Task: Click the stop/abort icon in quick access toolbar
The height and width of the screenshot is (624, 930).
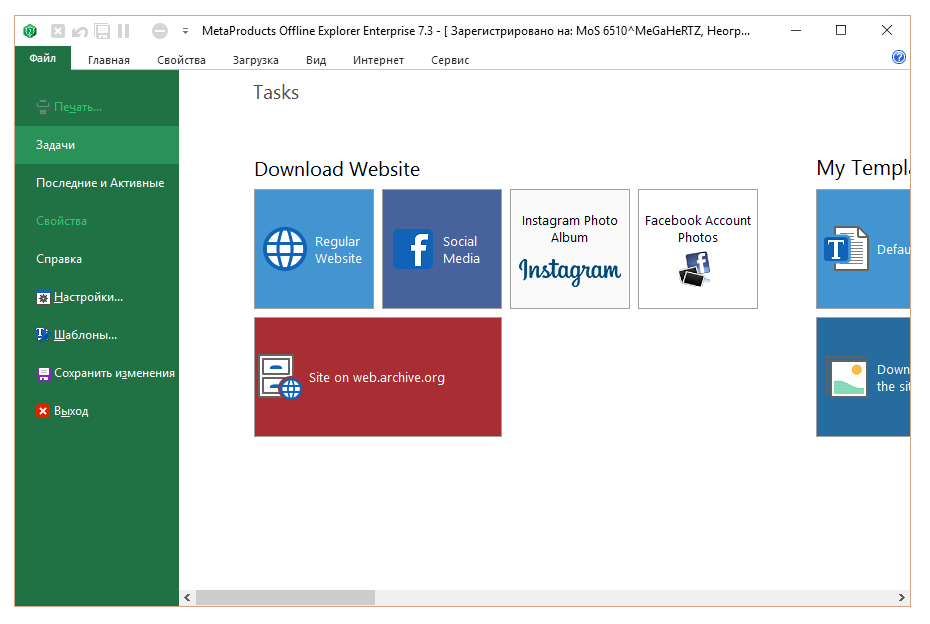Action: coord(58,31)
